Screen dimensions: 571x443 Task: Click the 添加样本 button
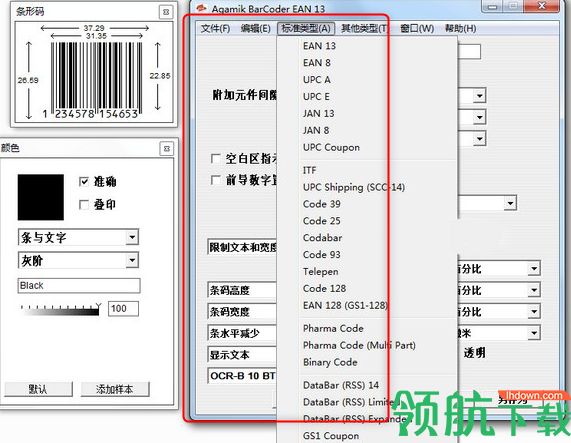115,389
